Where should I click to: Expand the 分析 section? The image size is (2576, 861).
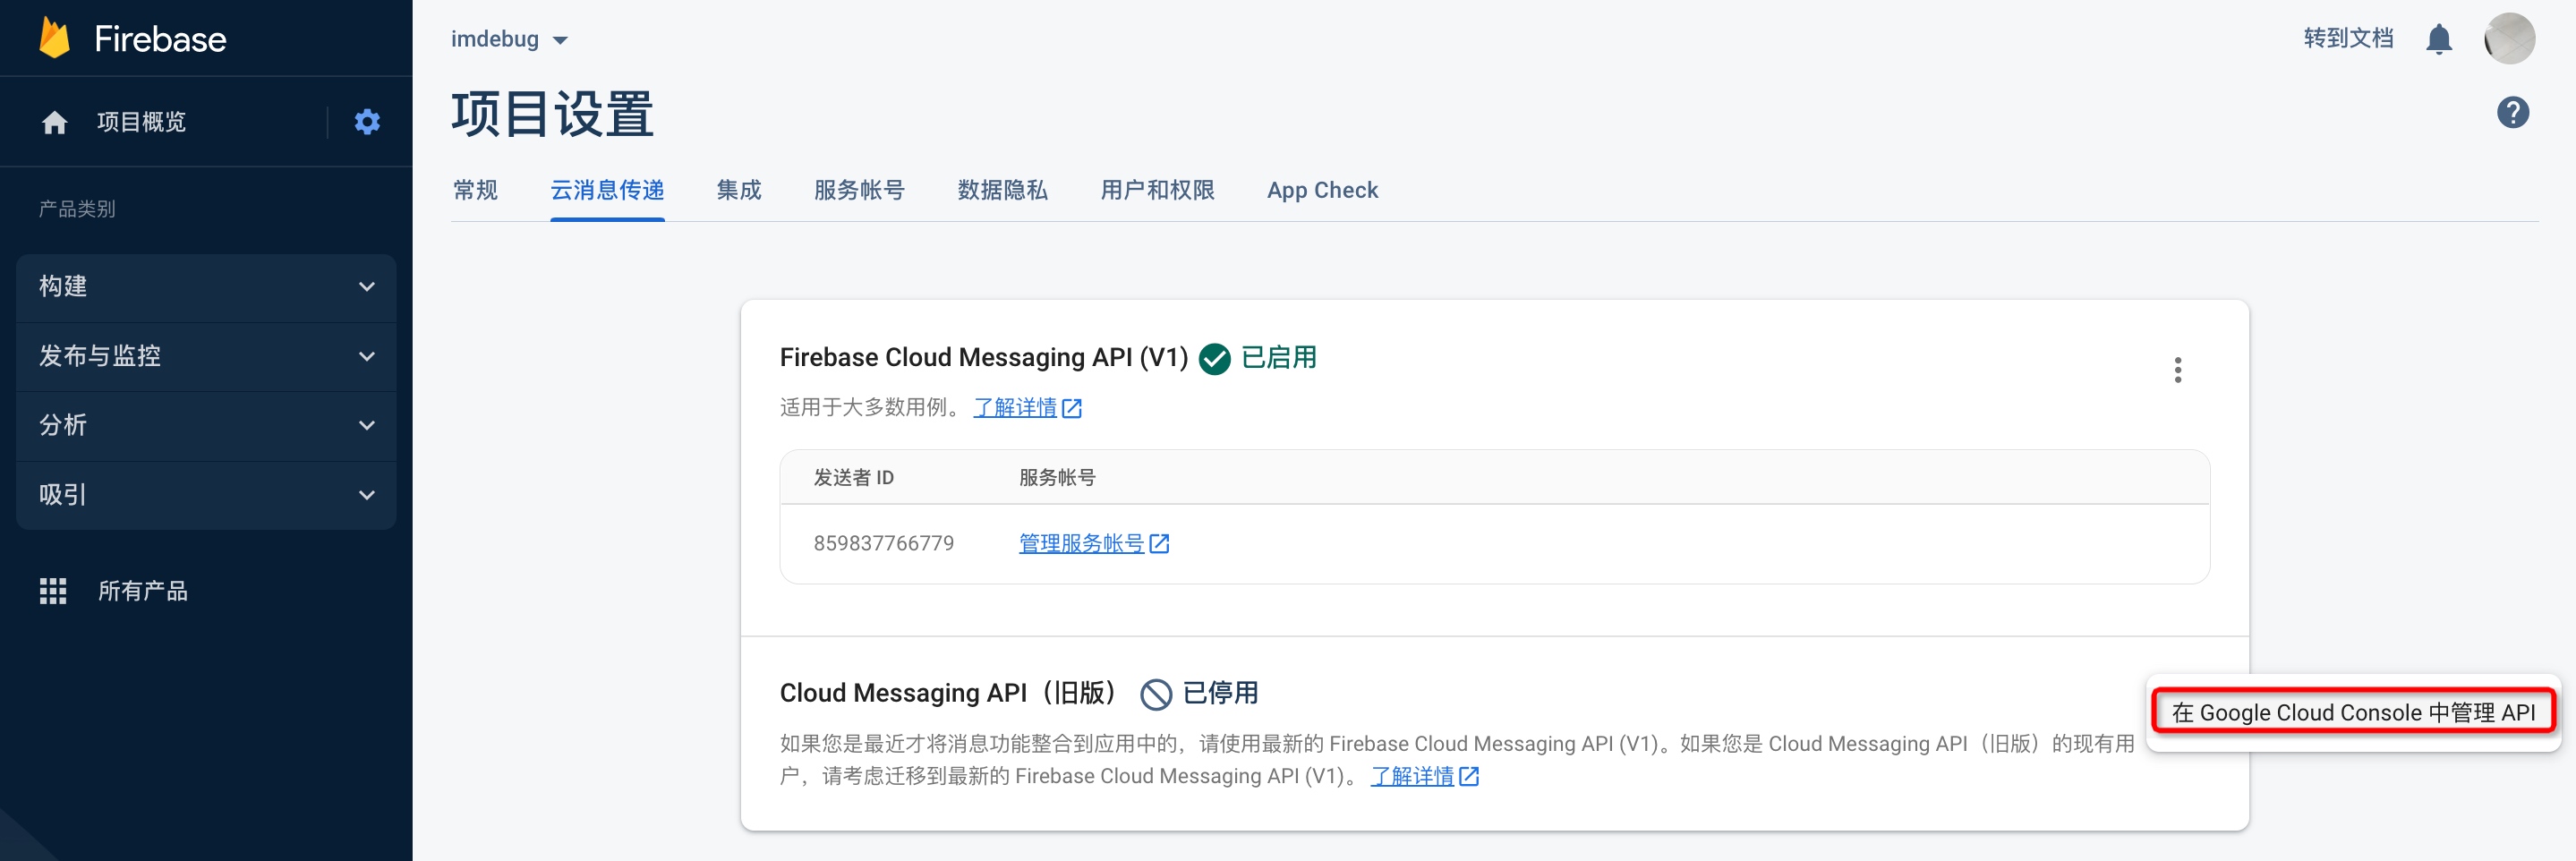point(206,426)
